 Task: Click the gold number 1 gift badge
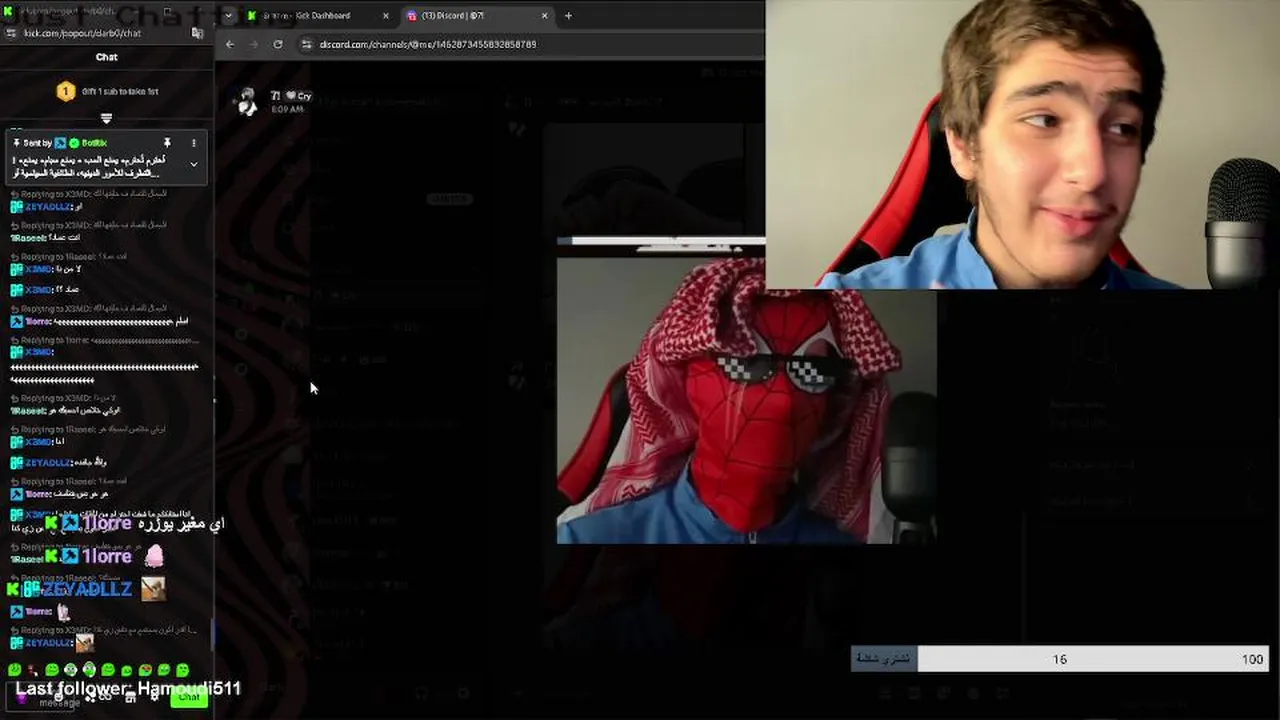pyautogui.click(x=65, y=91)
